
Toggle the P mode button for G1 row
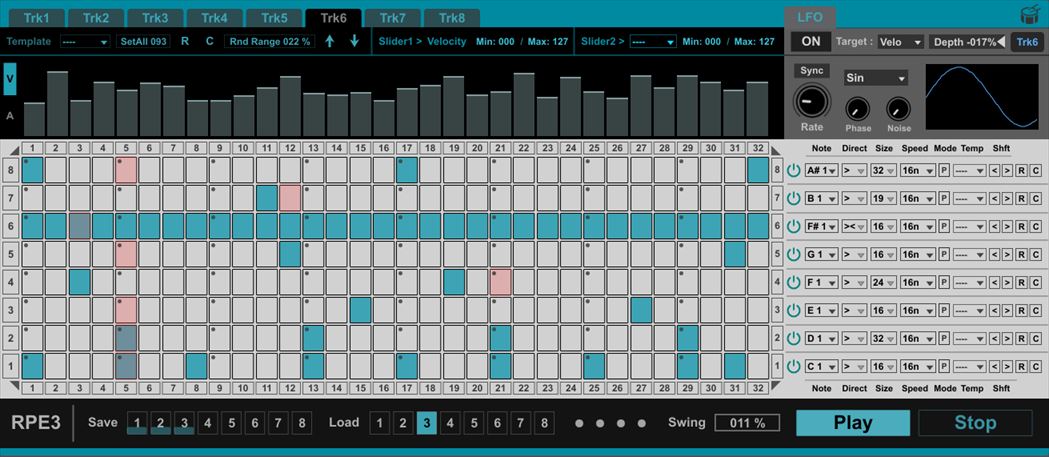pyautogui.click(x=943, y=255)
